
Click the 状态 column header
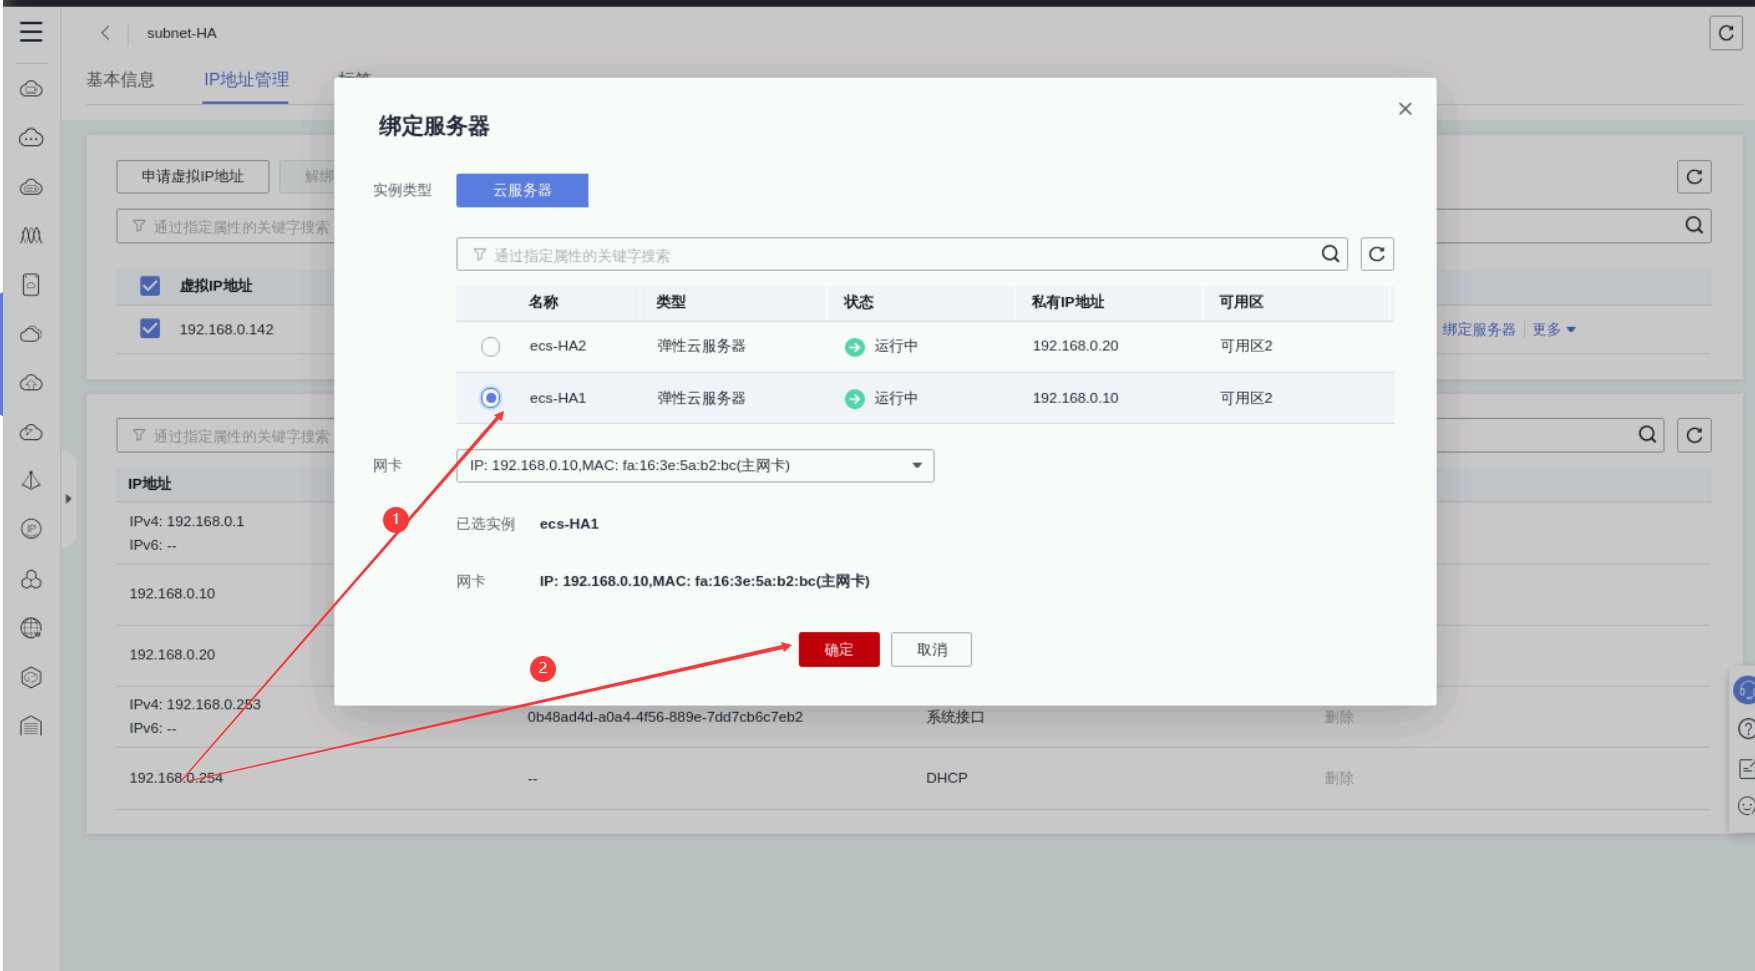point(858,302)
